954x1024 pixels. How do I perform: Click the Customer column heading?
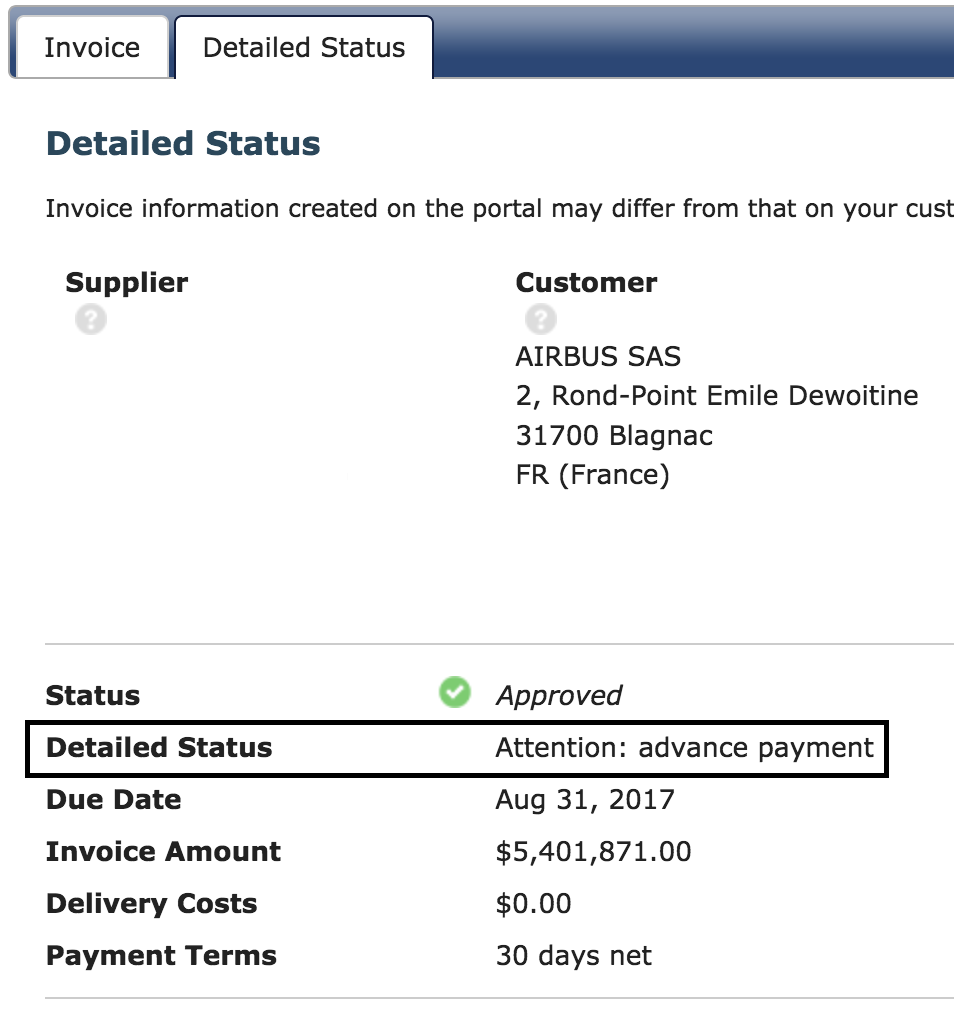586,283
